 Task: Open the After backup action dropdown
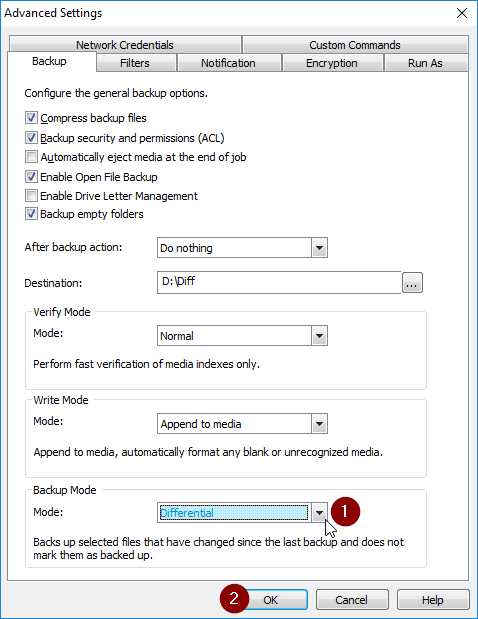click(x=319, y=248)
